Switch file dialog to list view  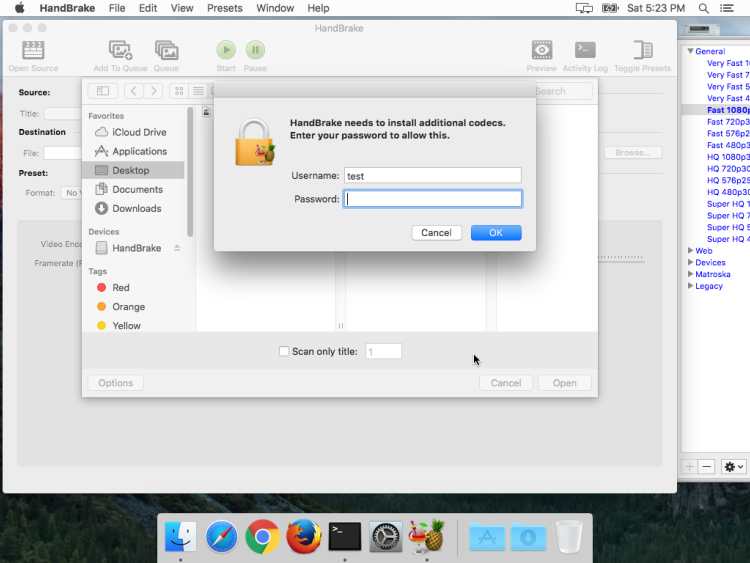pyautogui.click(x=198, y=91)
